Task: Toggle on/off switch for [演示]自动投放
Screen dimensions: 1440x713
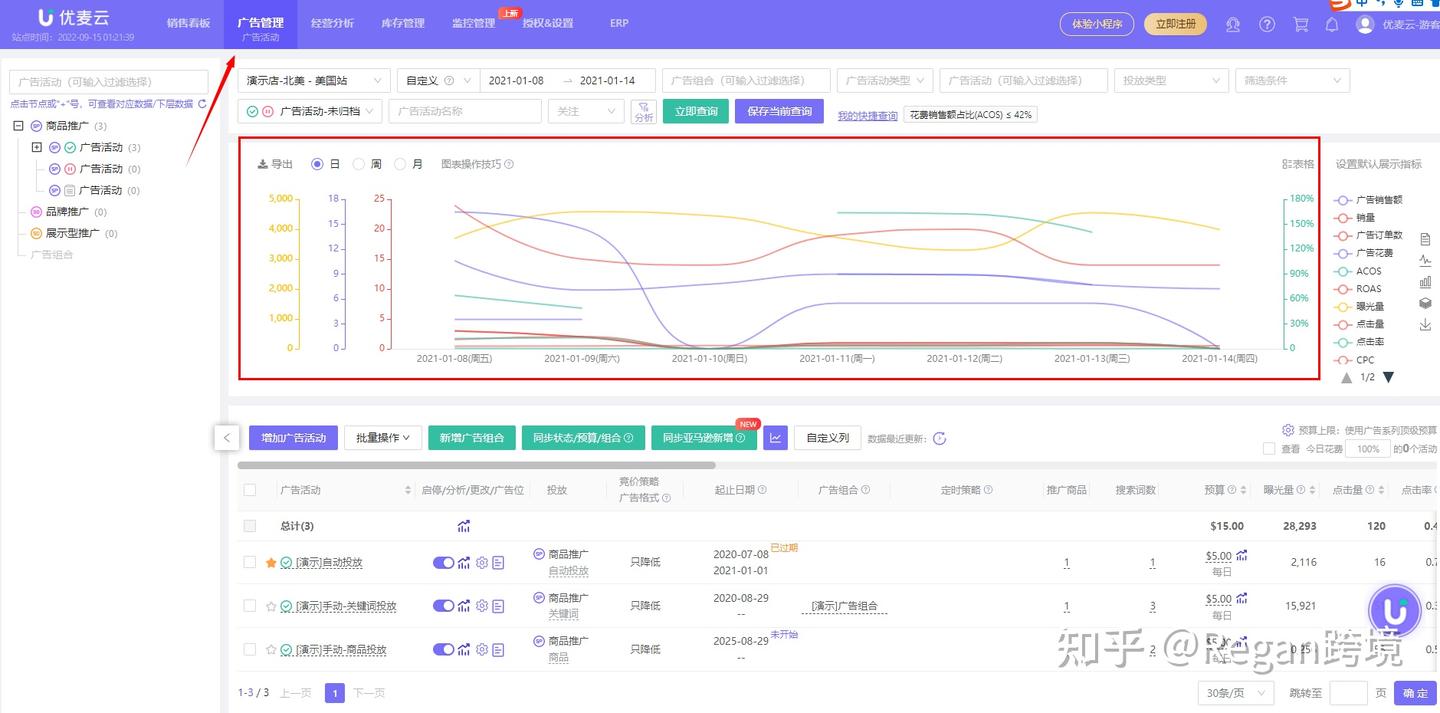Action: [443, 563]
